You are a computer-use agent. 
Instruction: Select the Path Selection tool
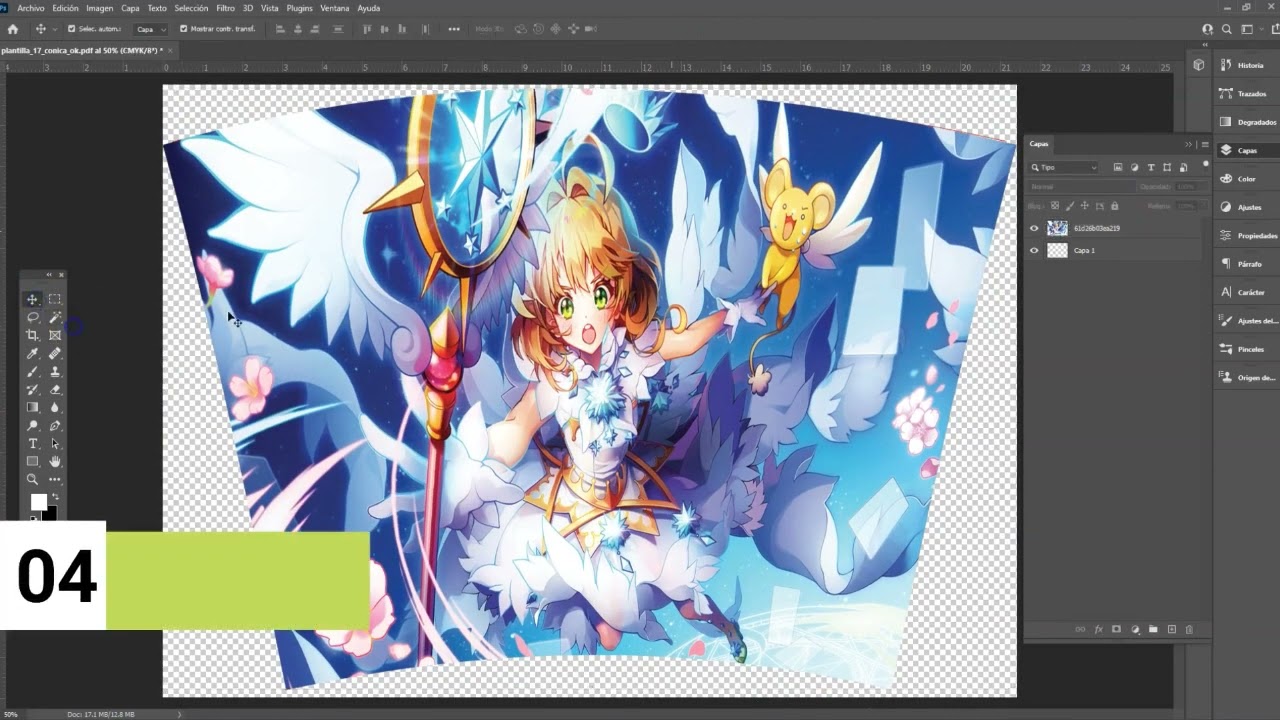(x=55, y=444)
